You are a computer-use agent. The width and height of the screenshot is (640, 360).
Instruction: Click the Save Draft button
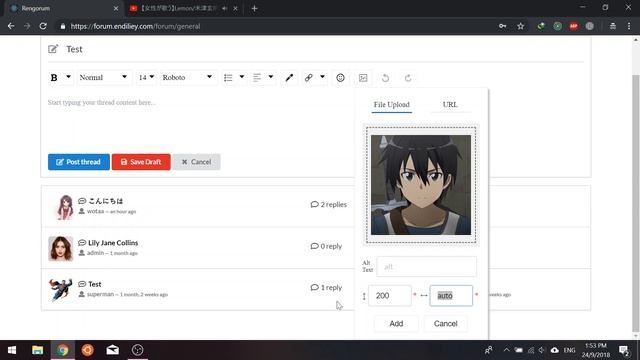(x=141, y=162)
